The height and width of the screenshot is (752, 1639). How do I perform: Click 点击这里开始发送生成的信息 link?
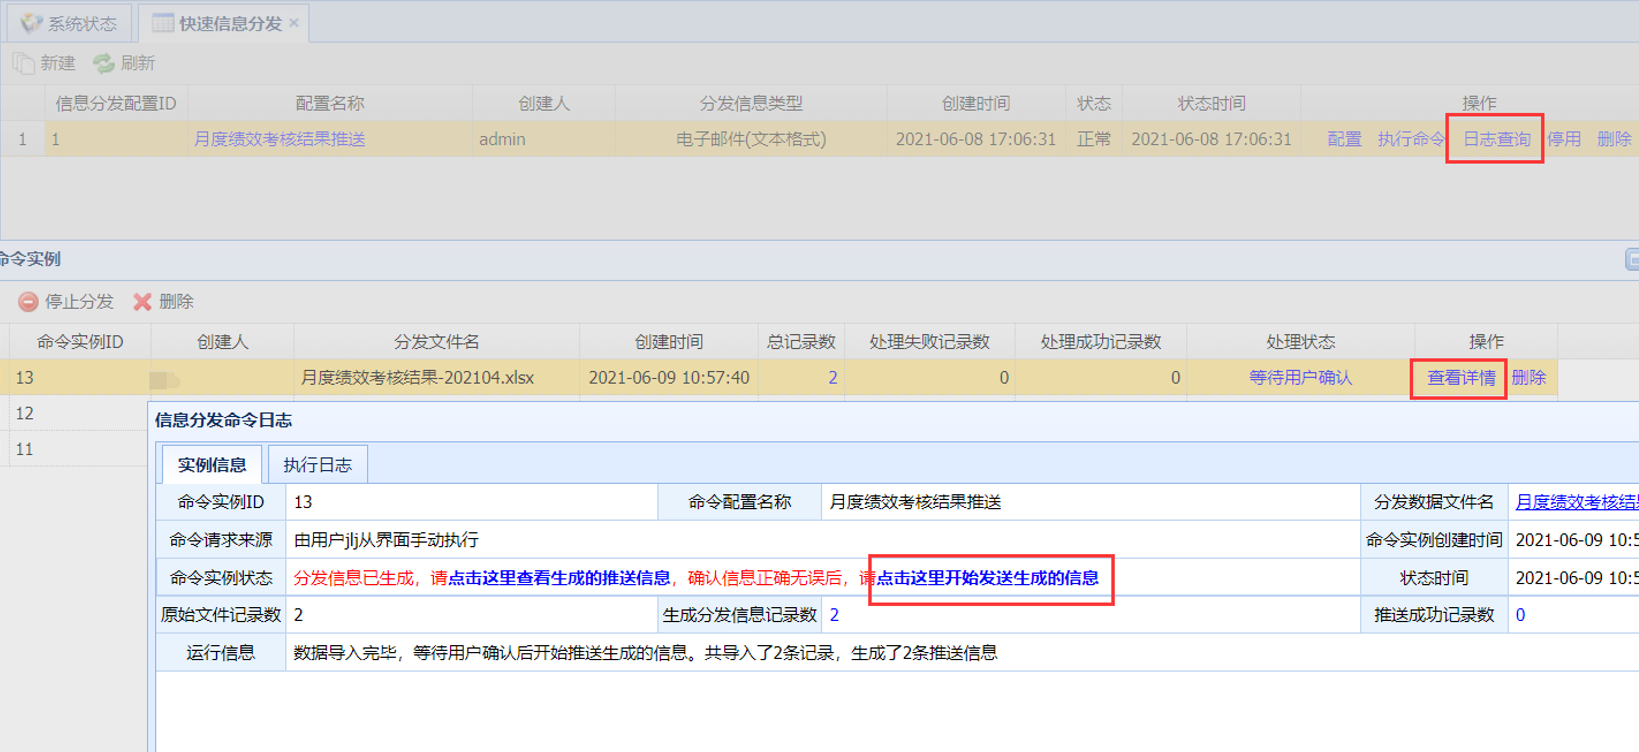(988, 578)
